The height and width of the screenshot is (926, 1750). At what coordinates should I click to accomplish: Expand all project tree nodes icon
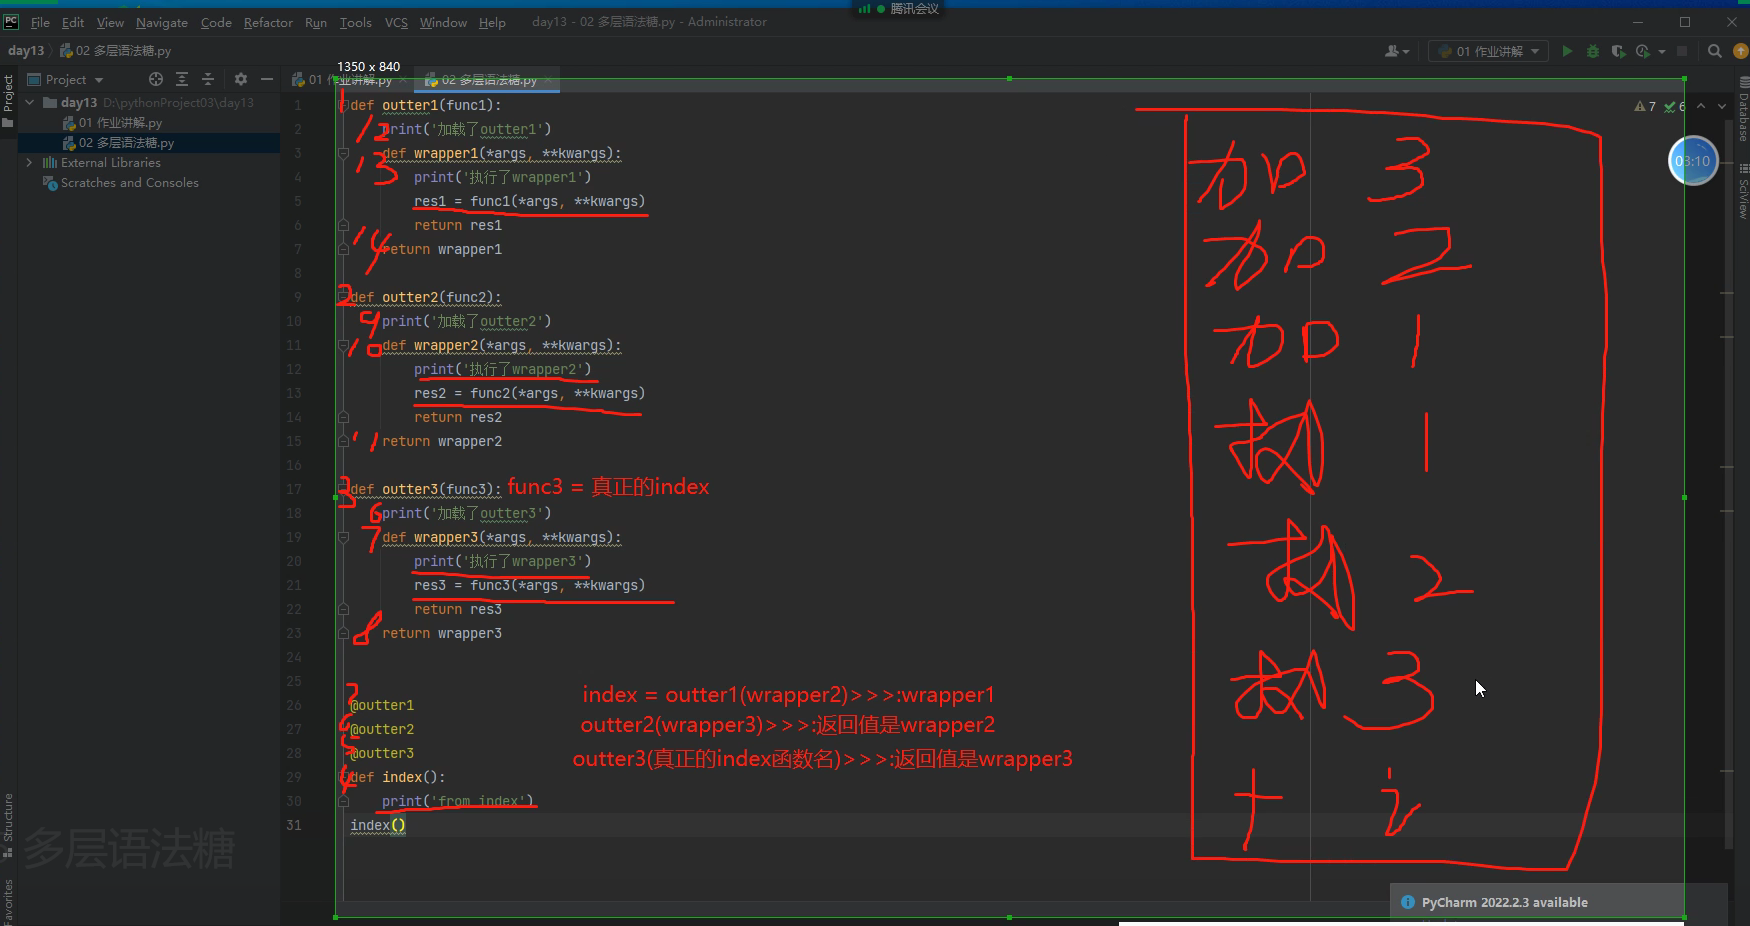click(x=182, y=79)
